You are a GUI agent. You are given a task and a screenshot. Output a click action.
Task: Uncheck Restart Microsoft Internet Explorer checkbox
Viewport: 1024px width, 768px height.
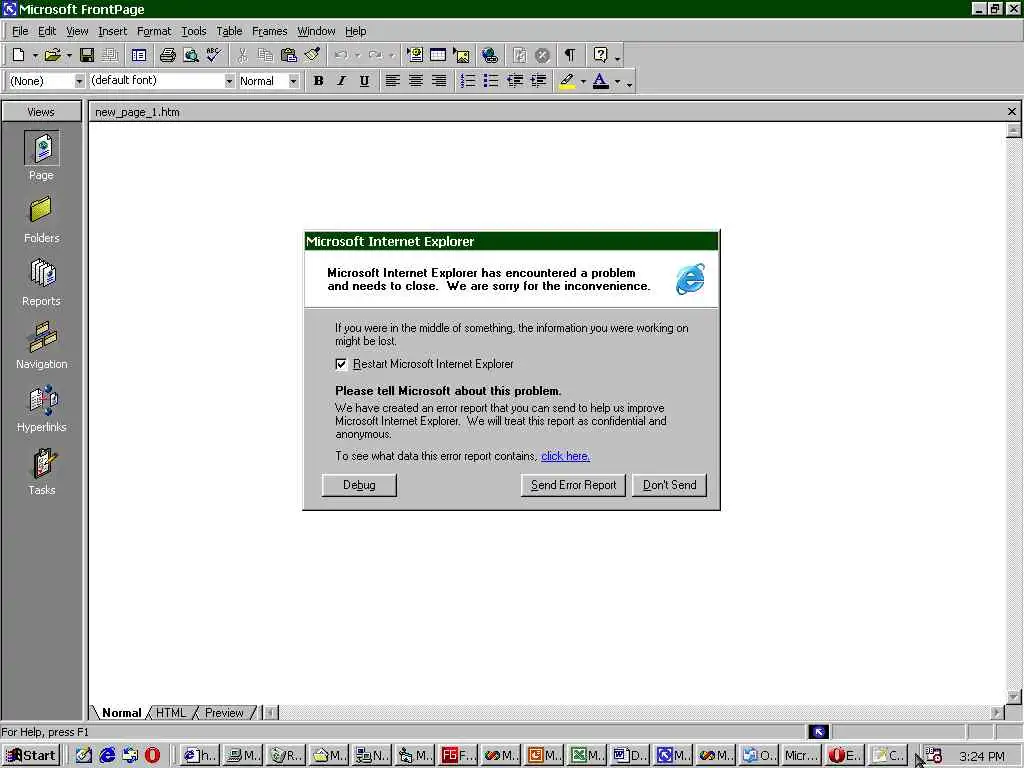click(x=341, y=364)
